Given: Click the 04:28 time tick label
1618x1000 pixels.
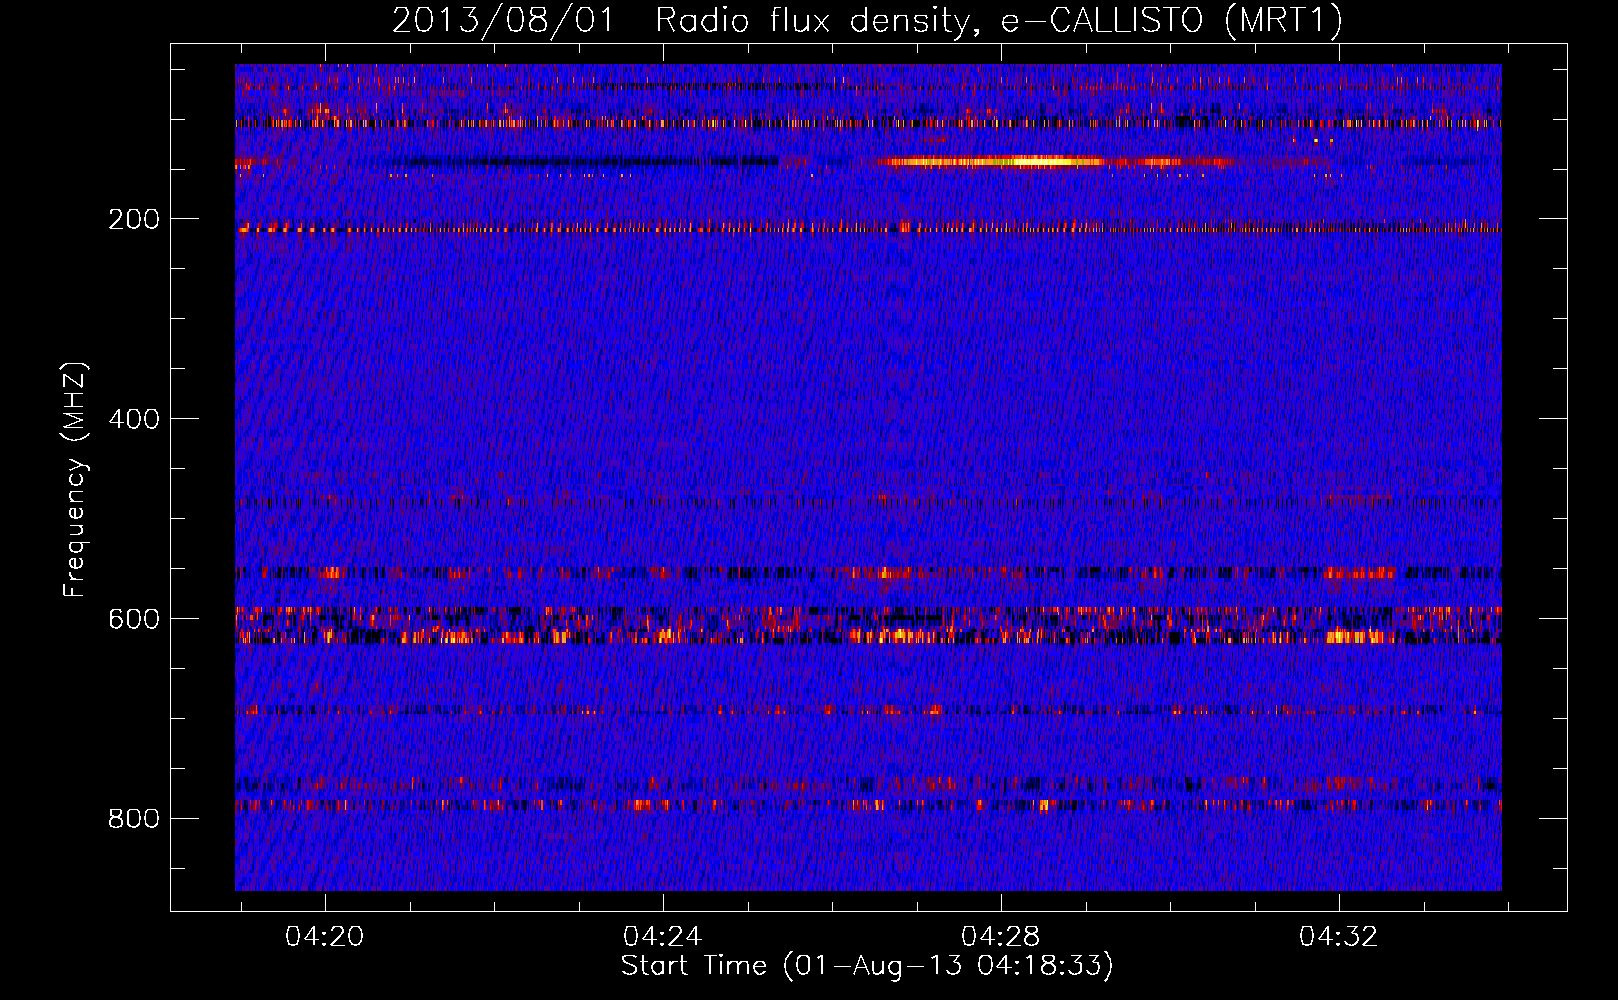Looking at the screenshot, I should pyautogui.click(x=1001, y=937).
